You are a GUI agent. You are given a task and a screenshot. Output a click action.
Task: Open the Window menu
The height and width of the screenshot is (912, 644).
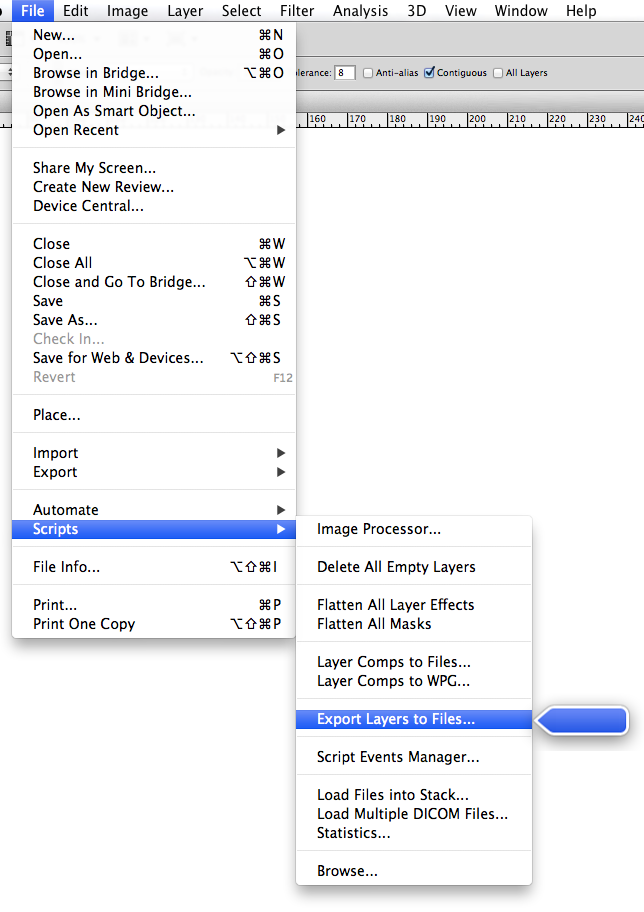(521, 10)
